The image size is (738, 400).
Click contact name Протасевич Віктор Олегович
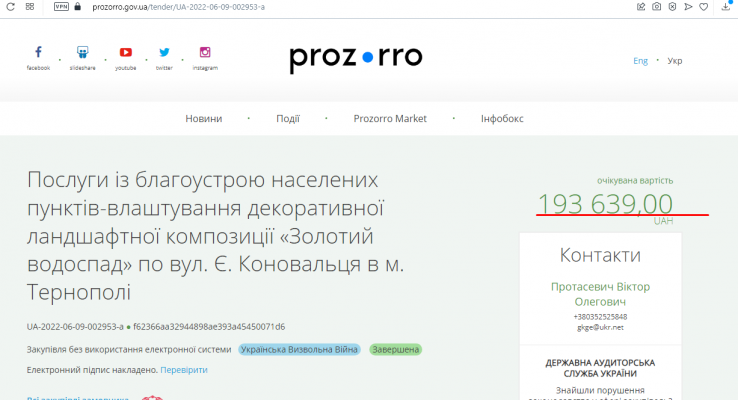click(600, 294)
